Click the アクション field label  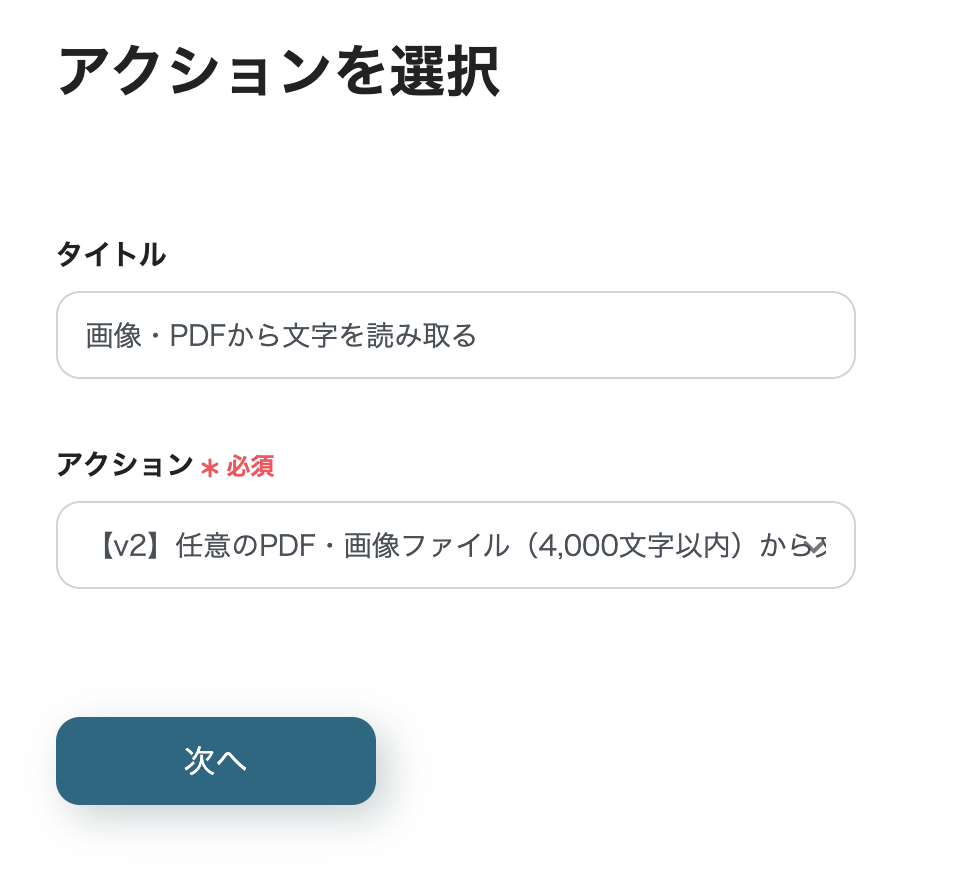[124, 465]
